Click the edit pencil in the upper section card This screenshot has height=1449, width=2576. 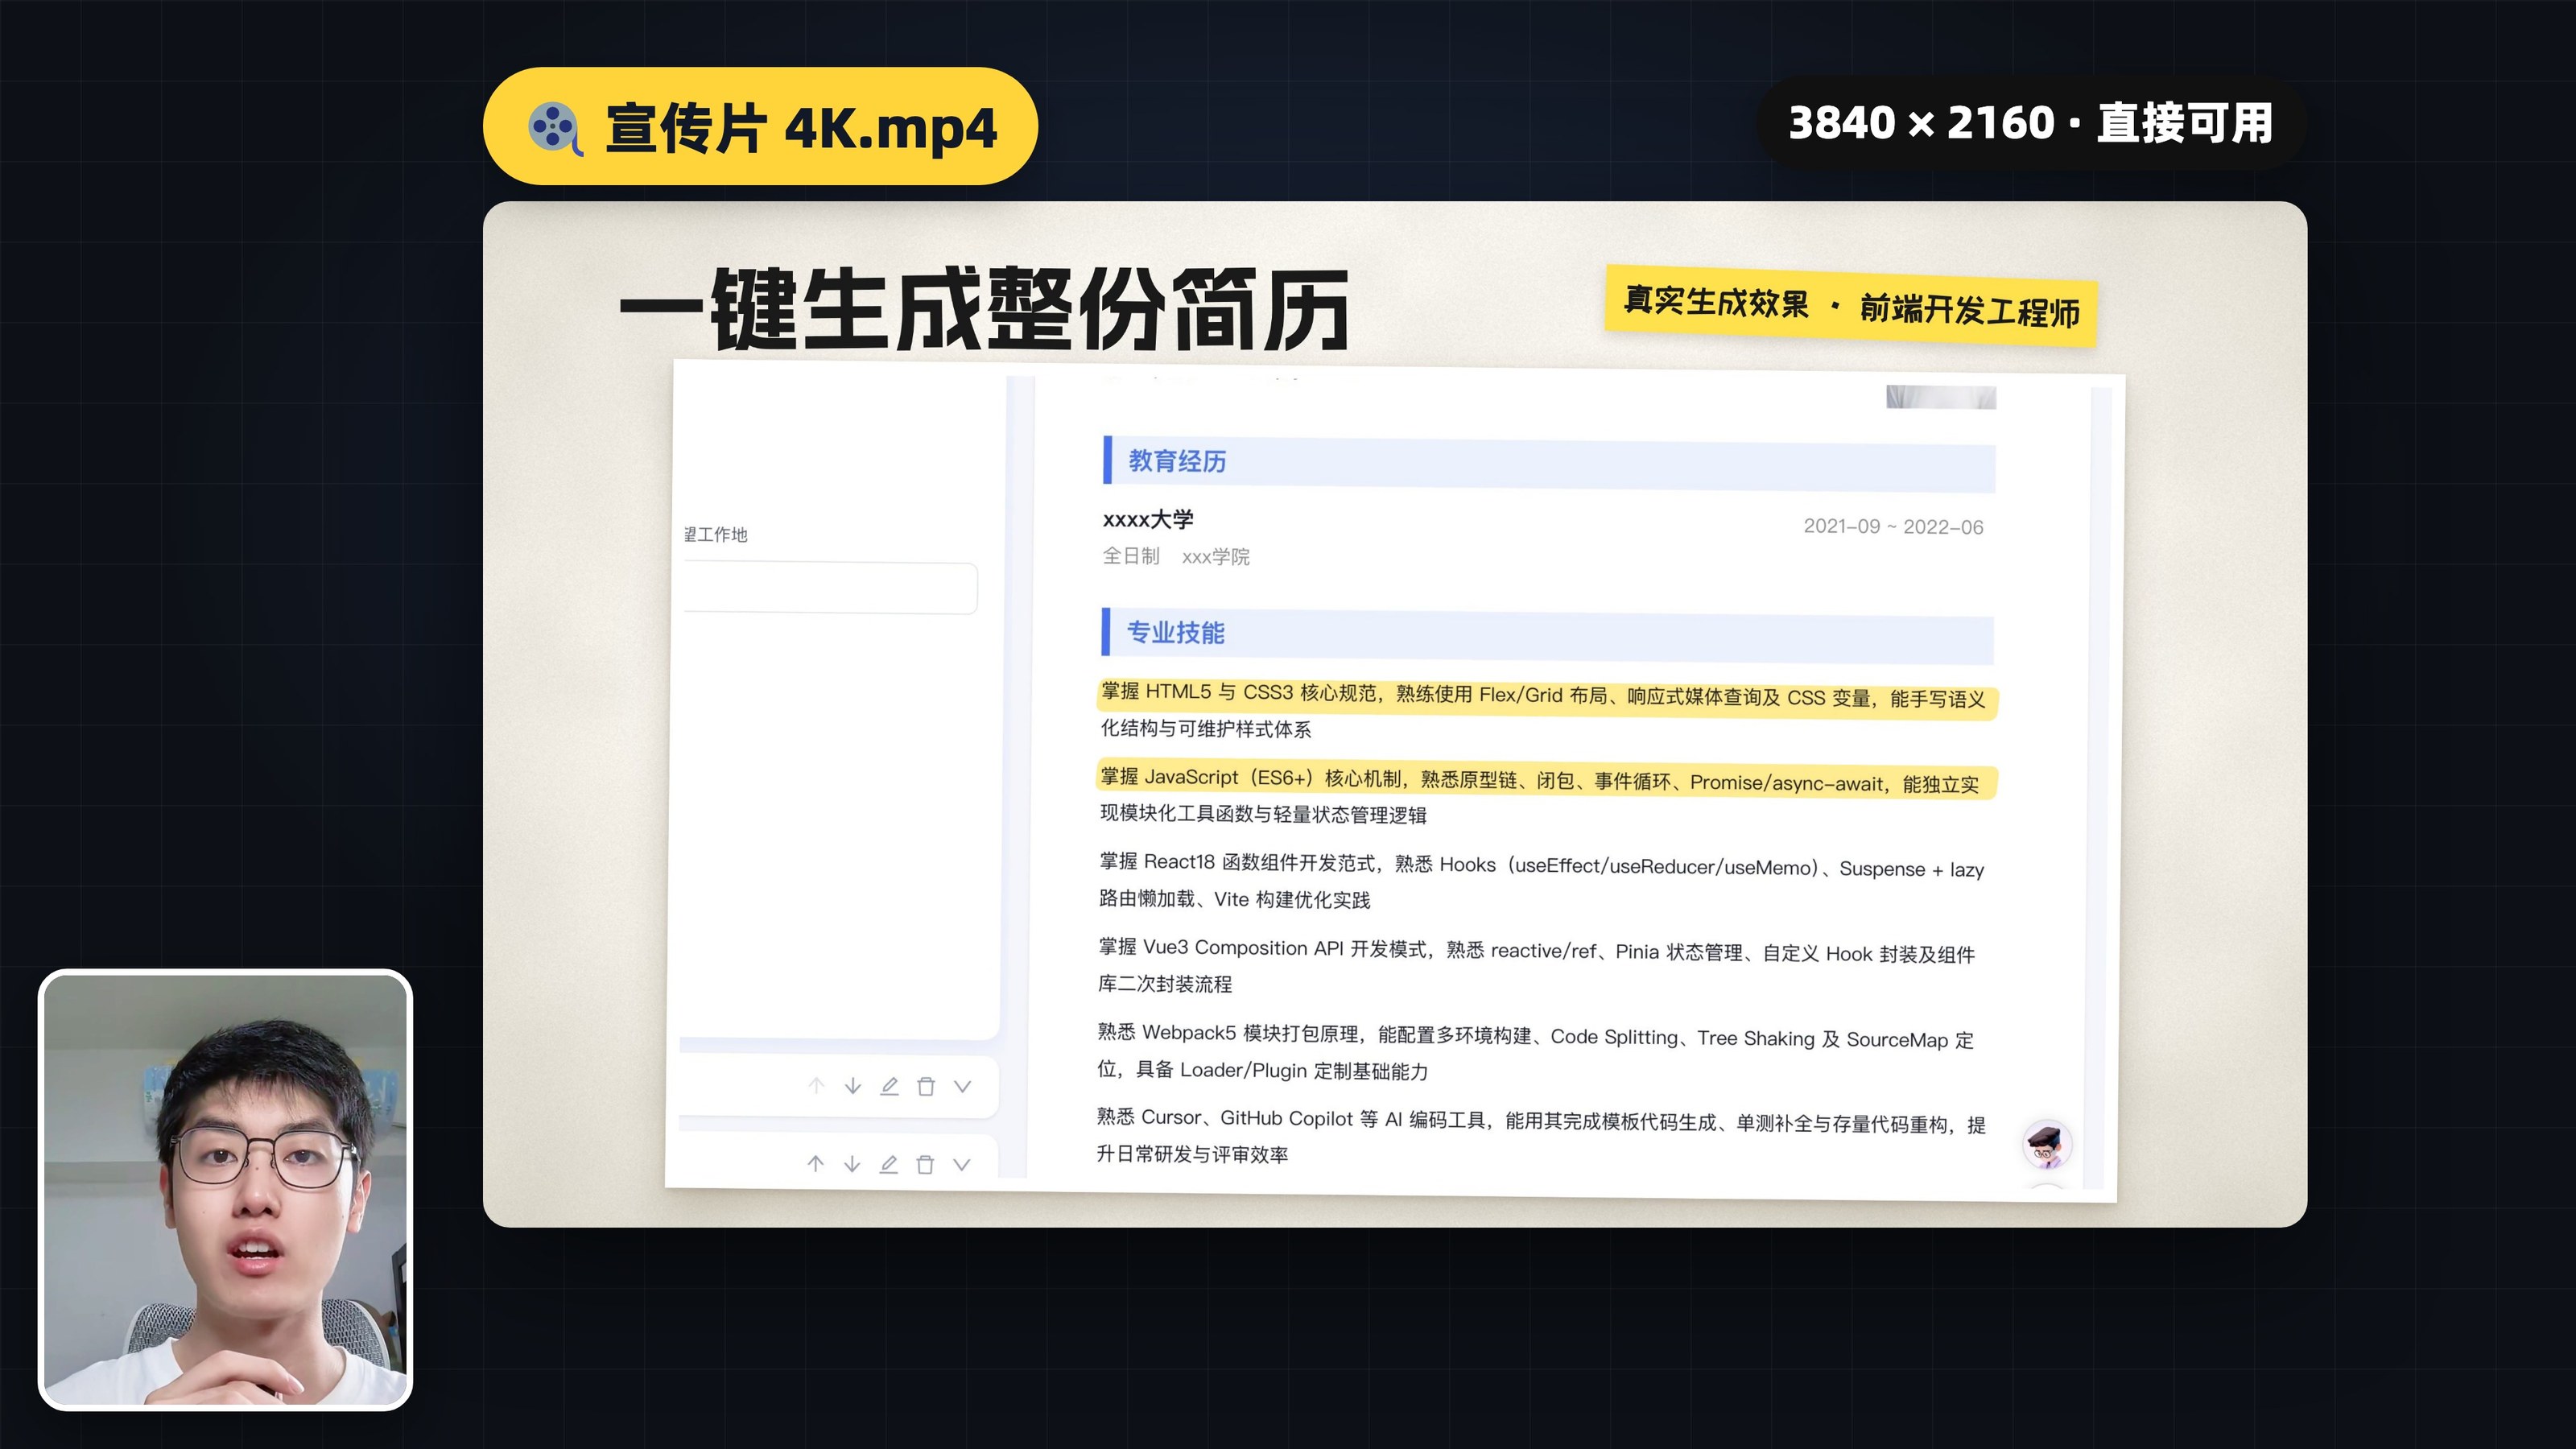889,1086
